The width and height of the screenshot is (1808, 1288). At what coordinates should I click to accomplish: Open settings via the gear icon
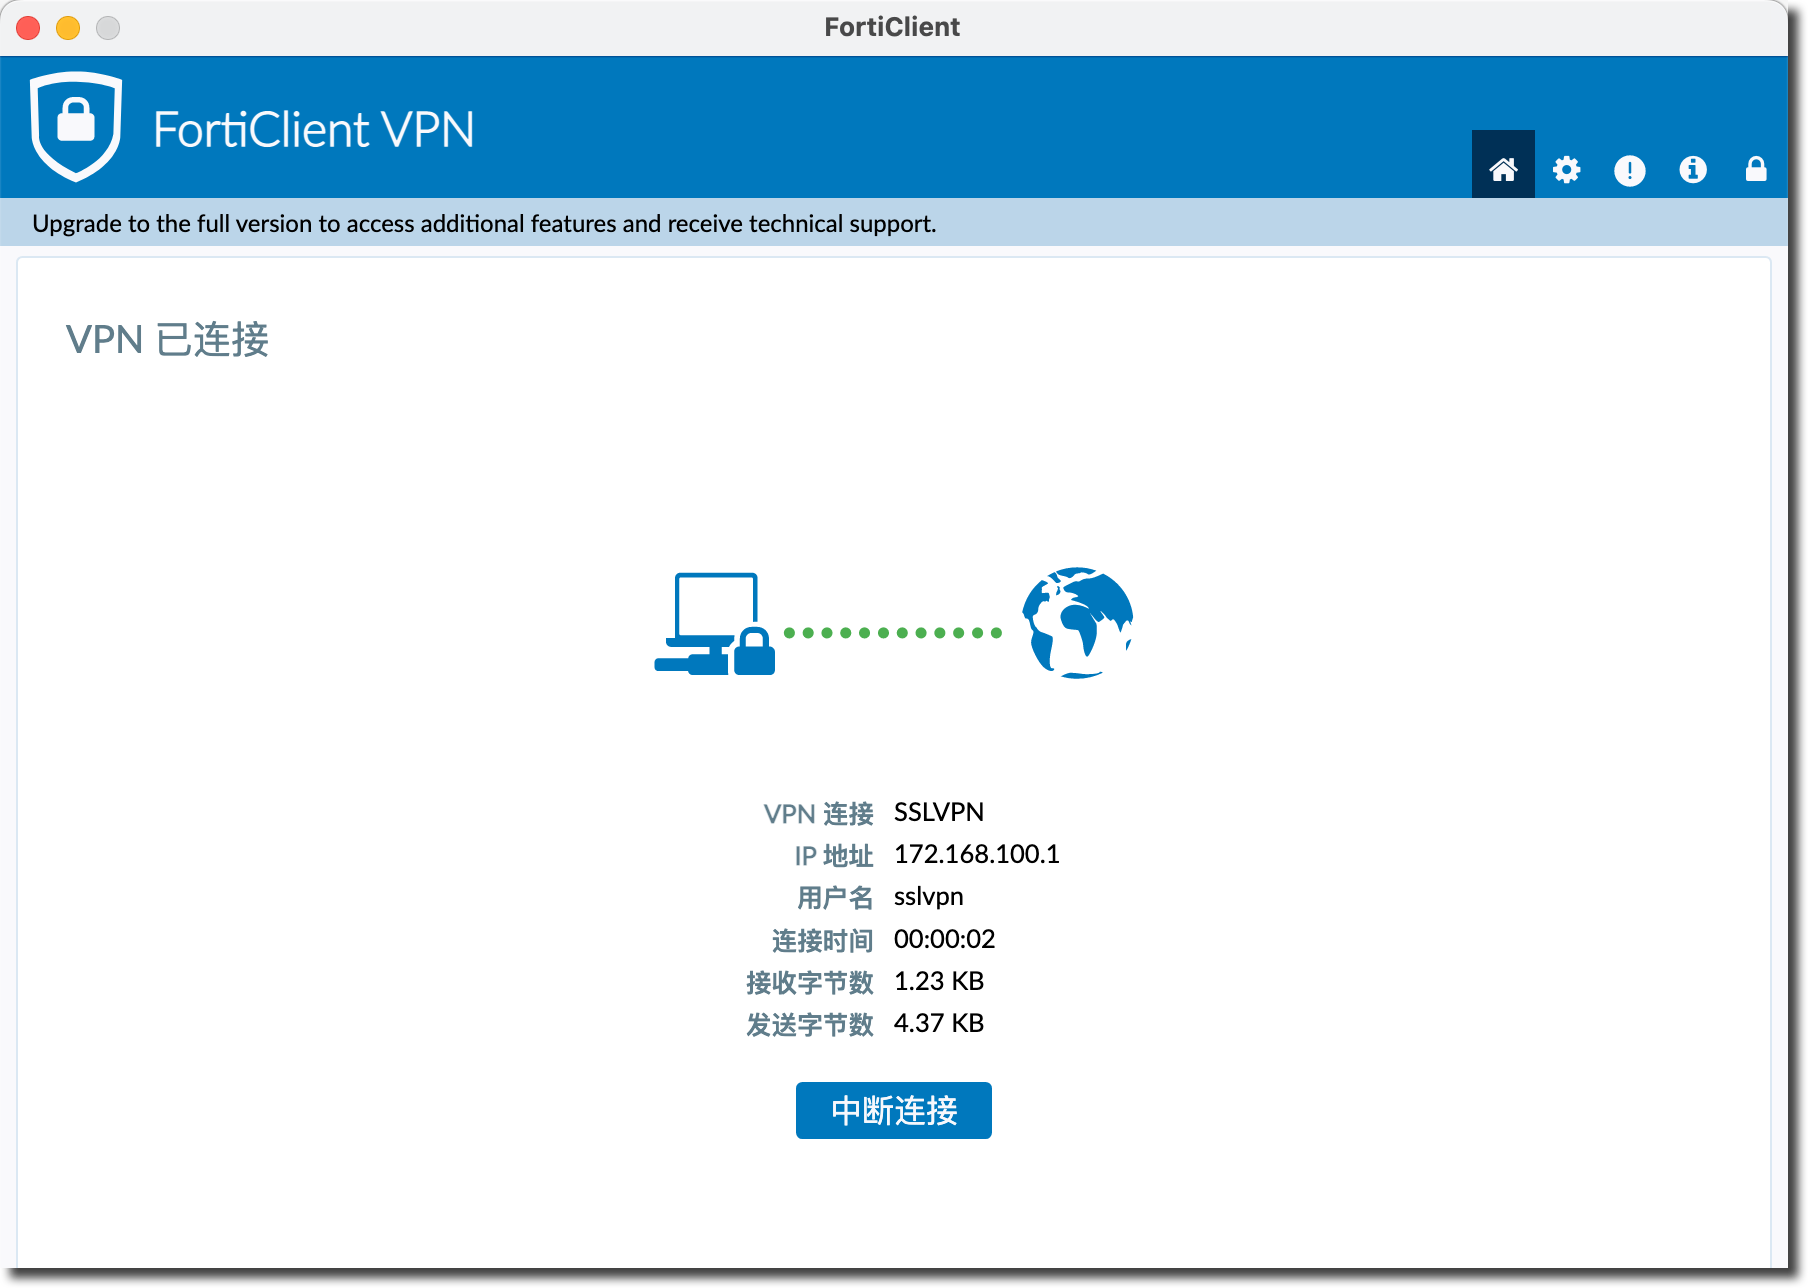pos(1566,170)
